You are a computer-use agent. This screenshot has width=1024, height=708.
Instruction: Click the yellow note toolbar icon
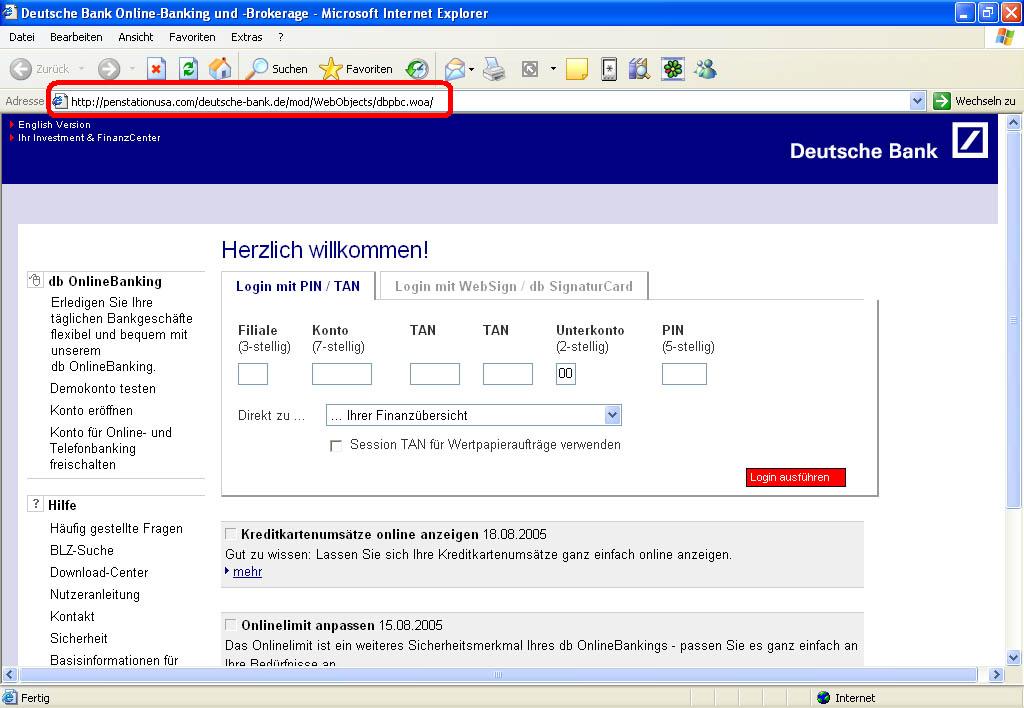(x=577, y=69)
